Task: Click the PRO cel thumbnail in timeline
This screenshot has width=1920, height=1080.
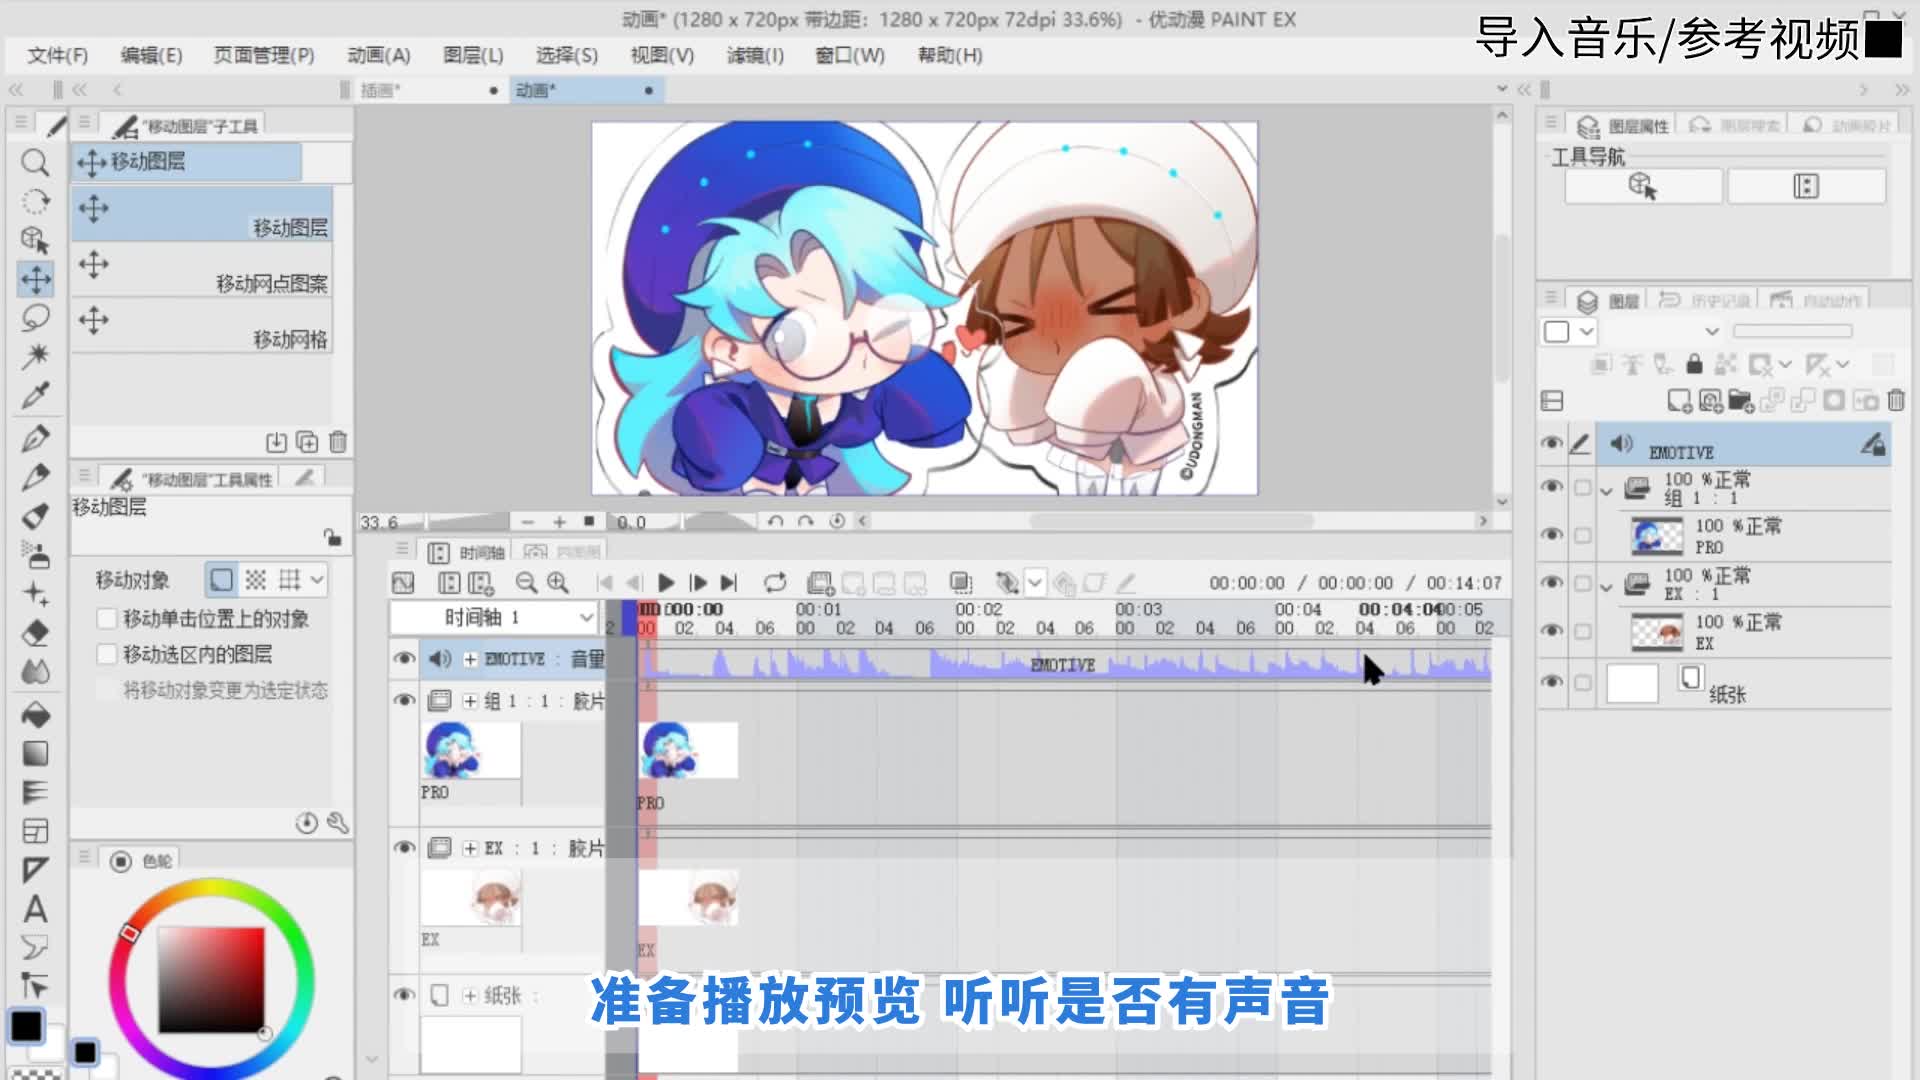Action: pos(688,750)
